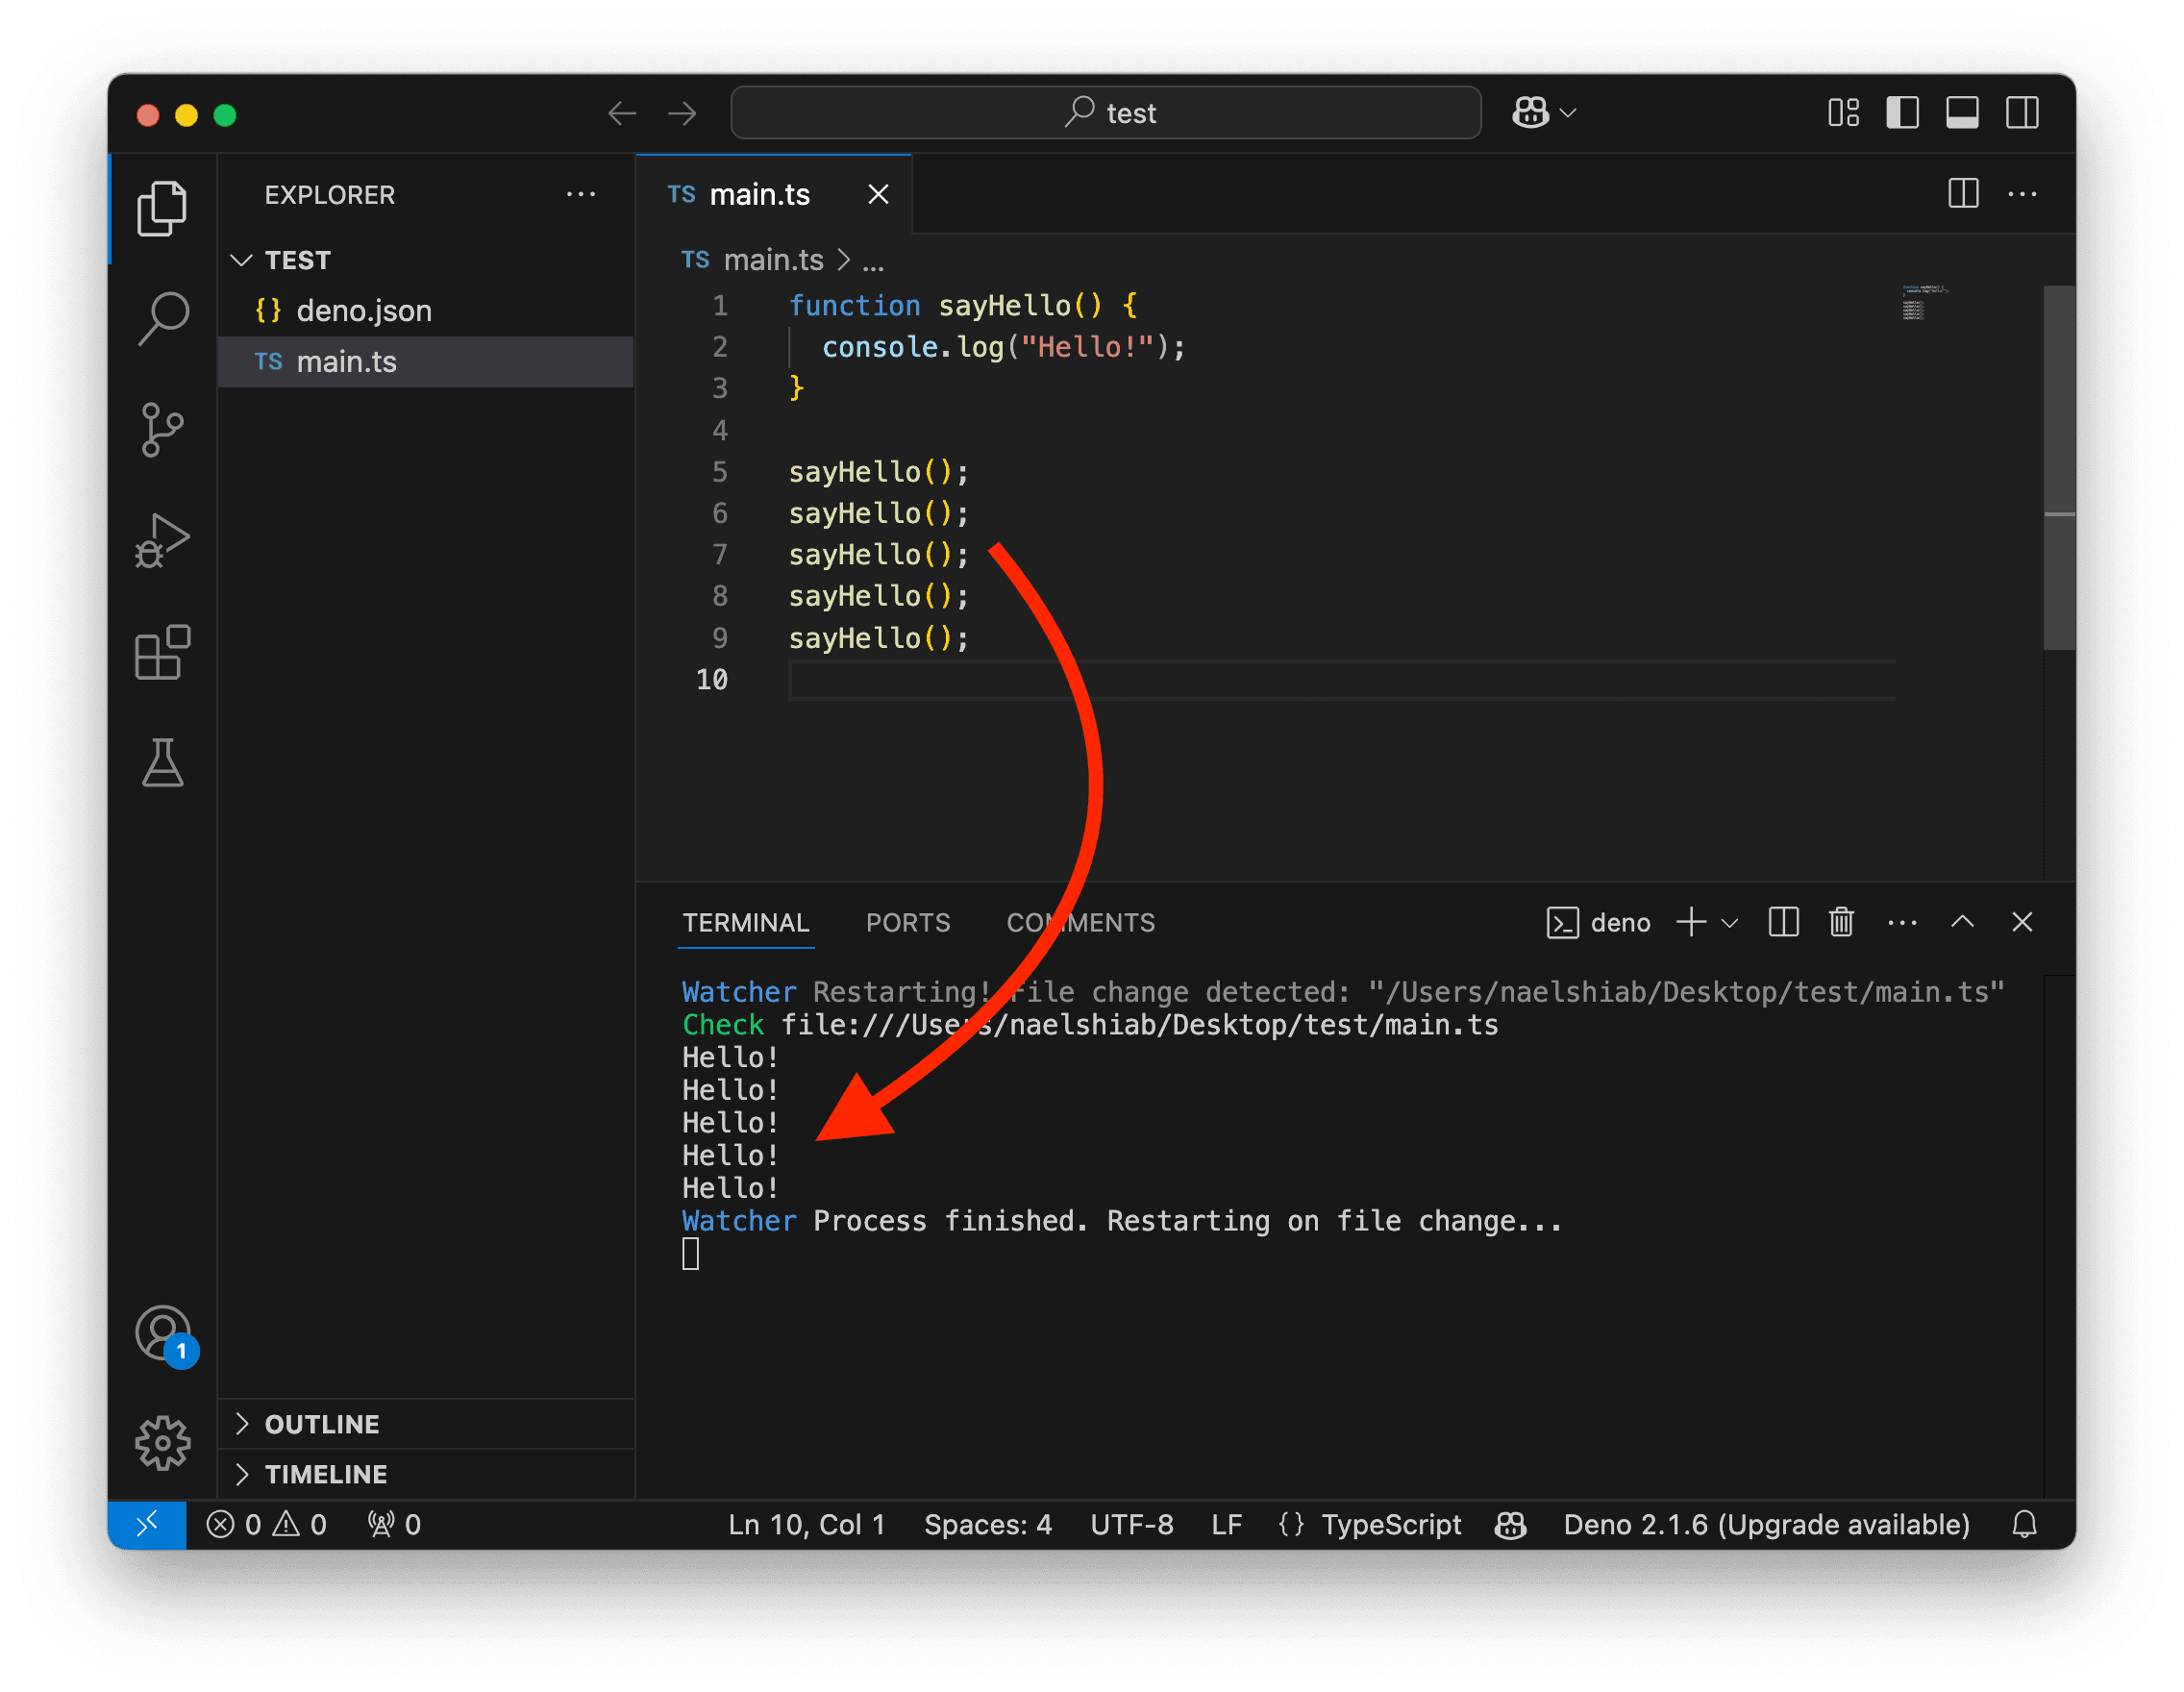
Task: Click line number 5 in gutter
Action: point(720,472)
